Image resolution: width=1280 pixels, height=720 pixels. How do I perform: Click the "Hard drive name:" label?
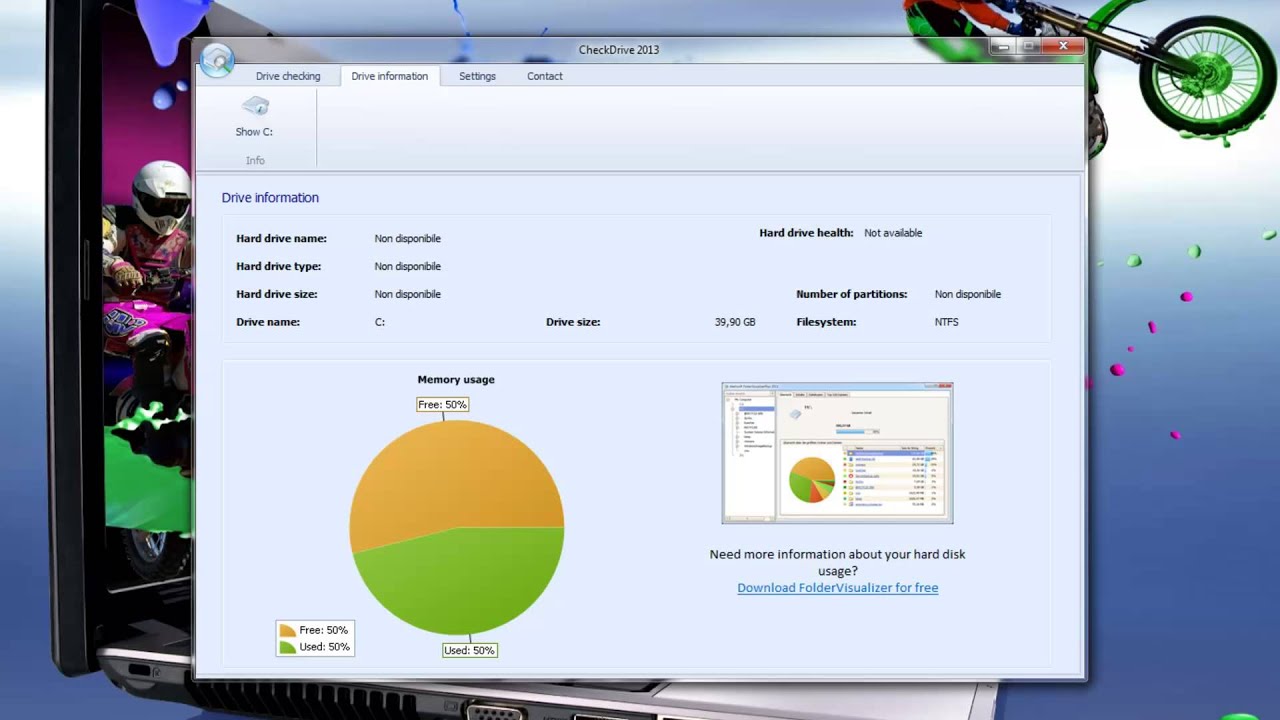(x=282, y=239)
